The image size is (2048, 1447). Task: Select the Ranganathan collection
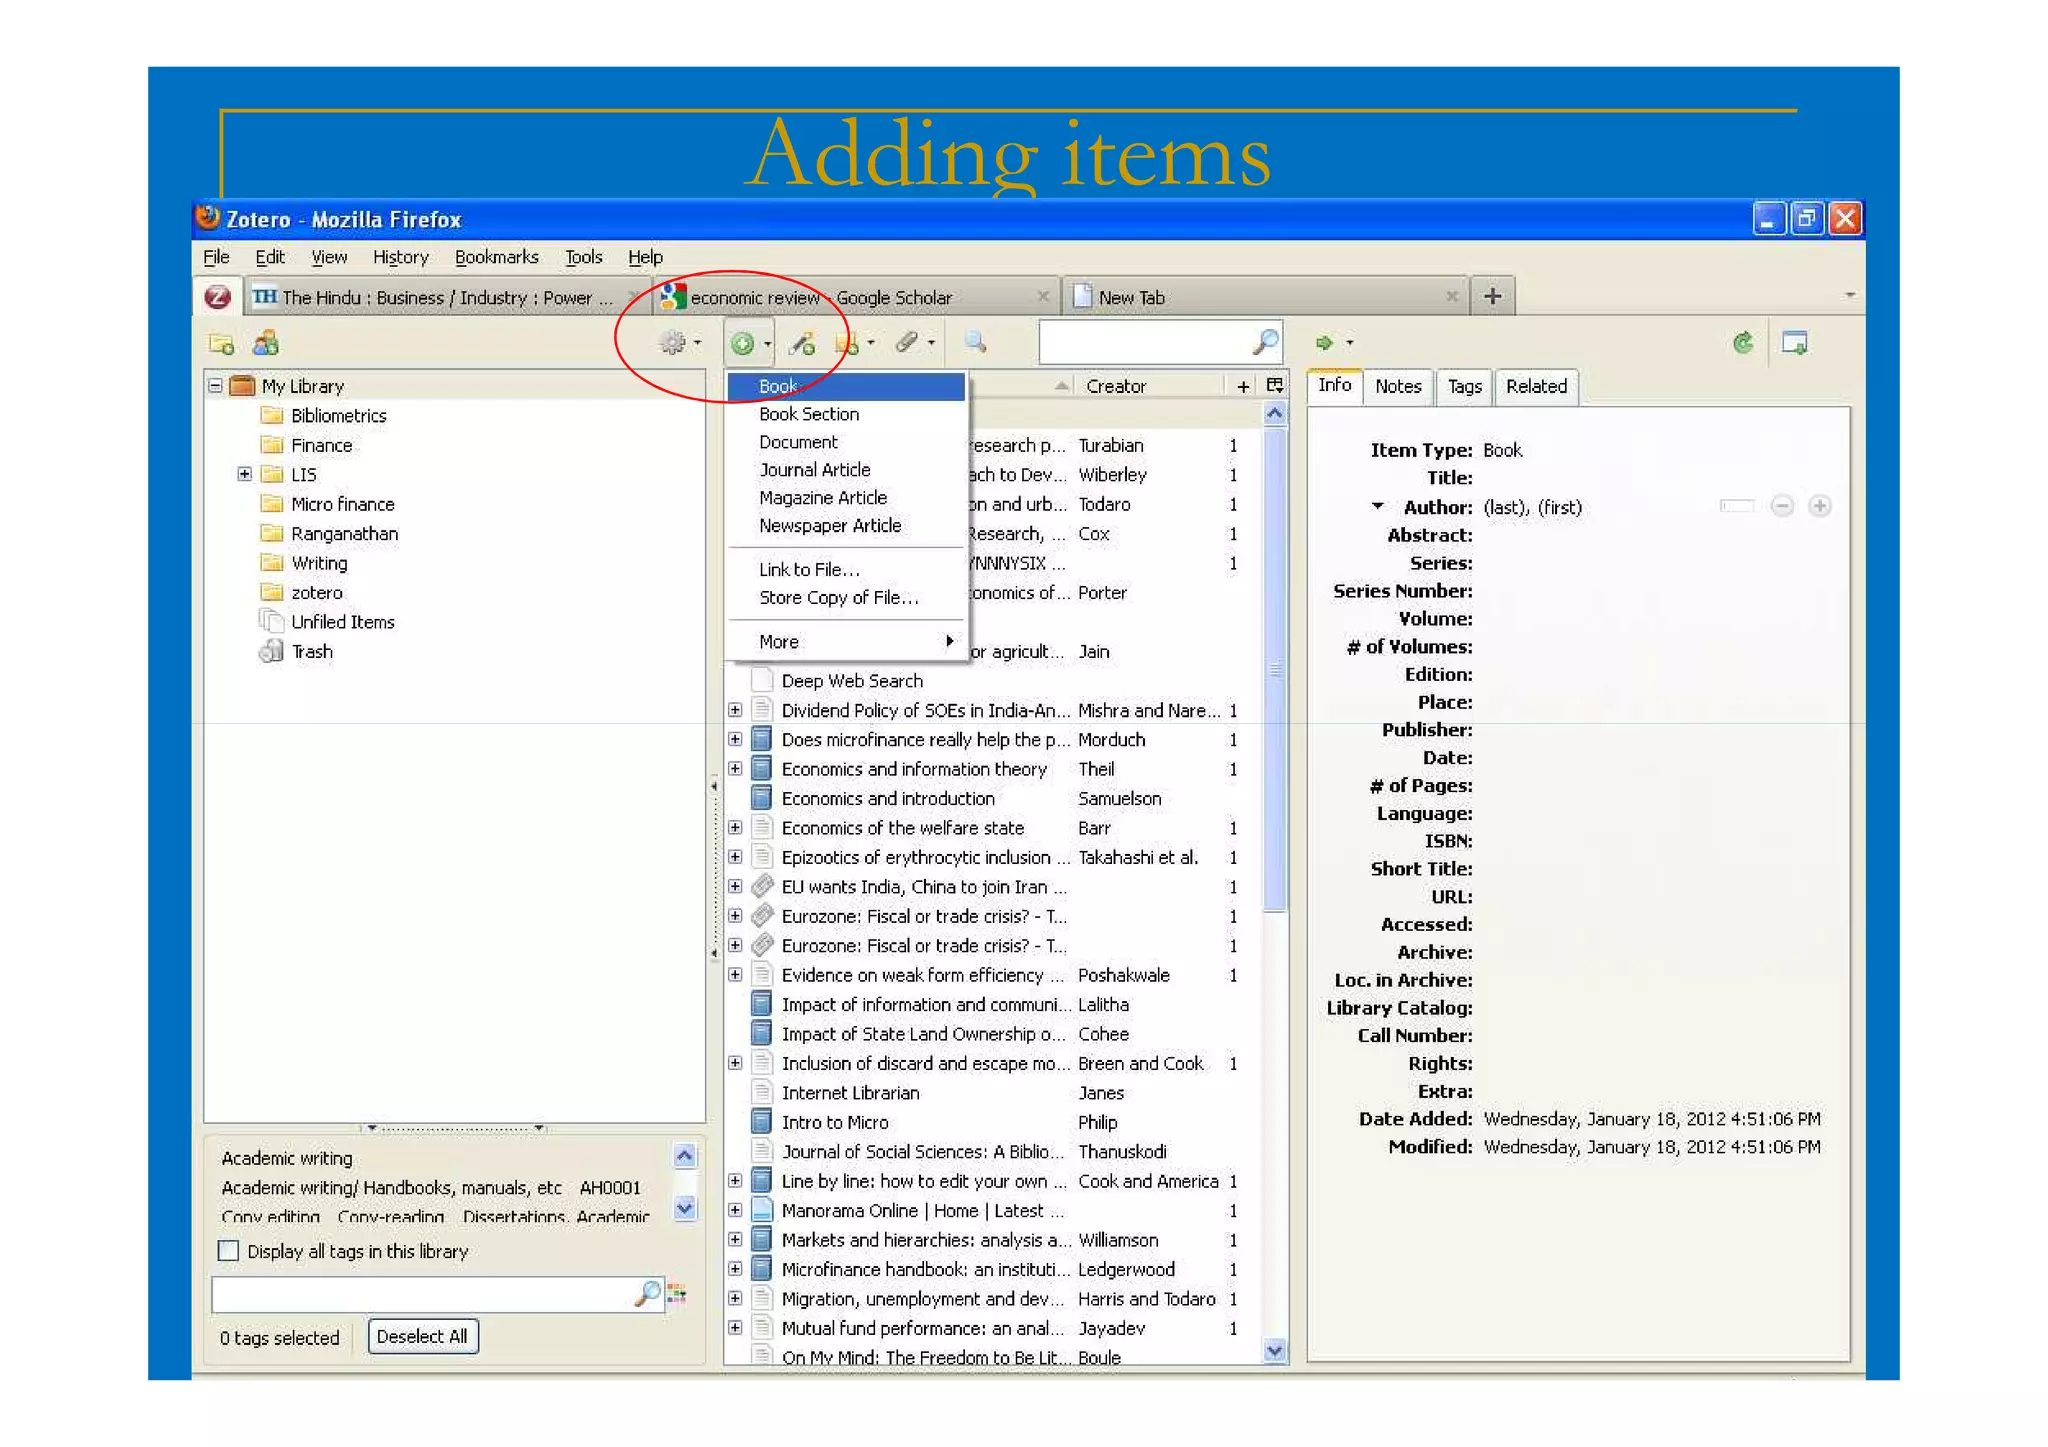coord(344,533)
